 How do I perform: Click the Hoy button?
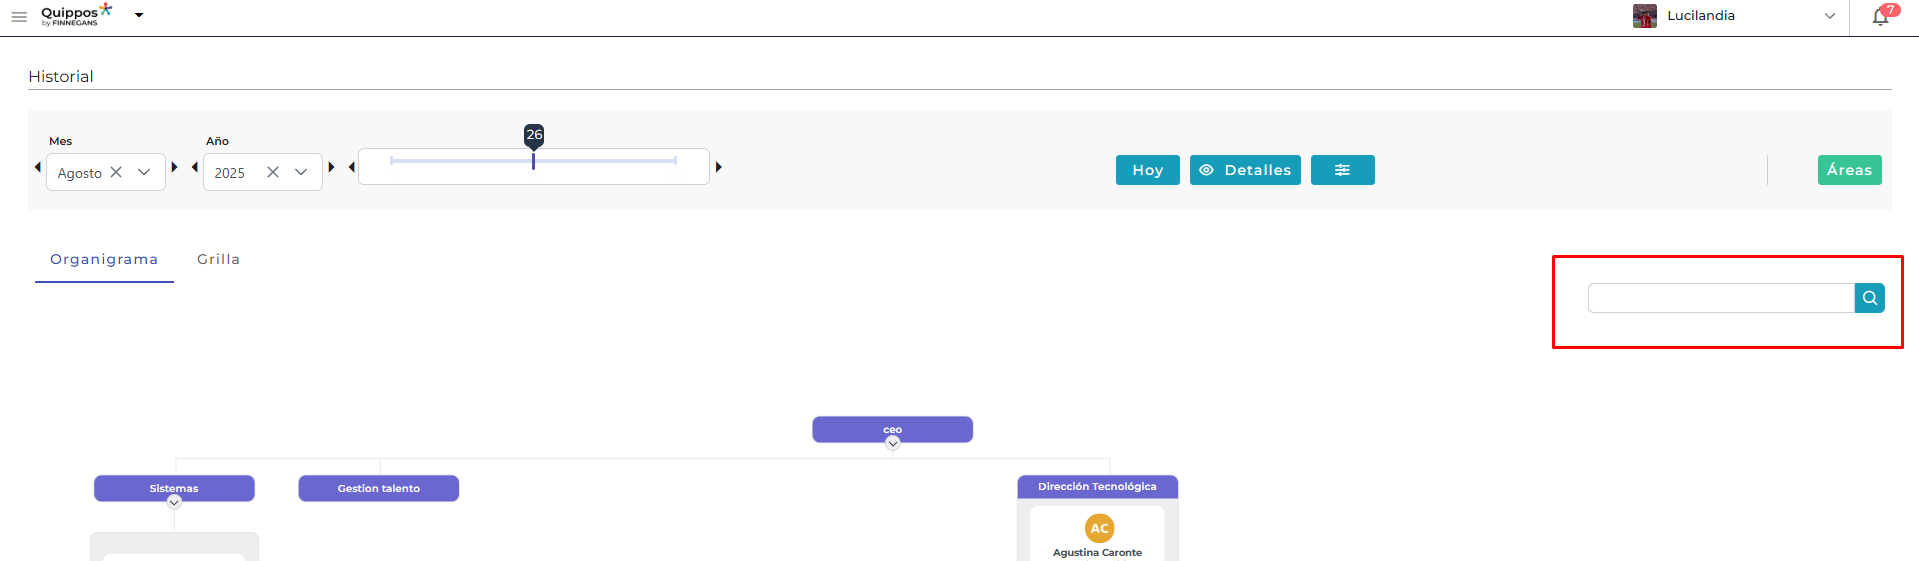(x=1148, y=170)
